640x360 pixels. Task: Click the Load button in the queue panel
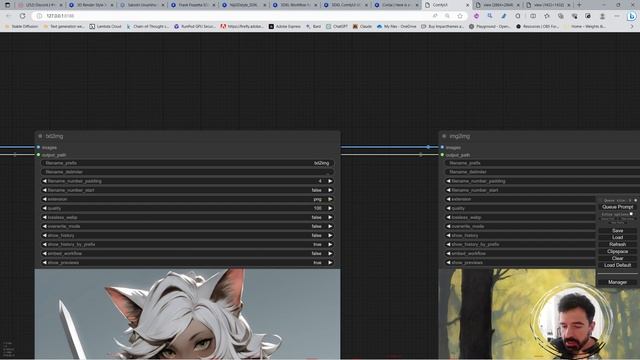point(618,237)
